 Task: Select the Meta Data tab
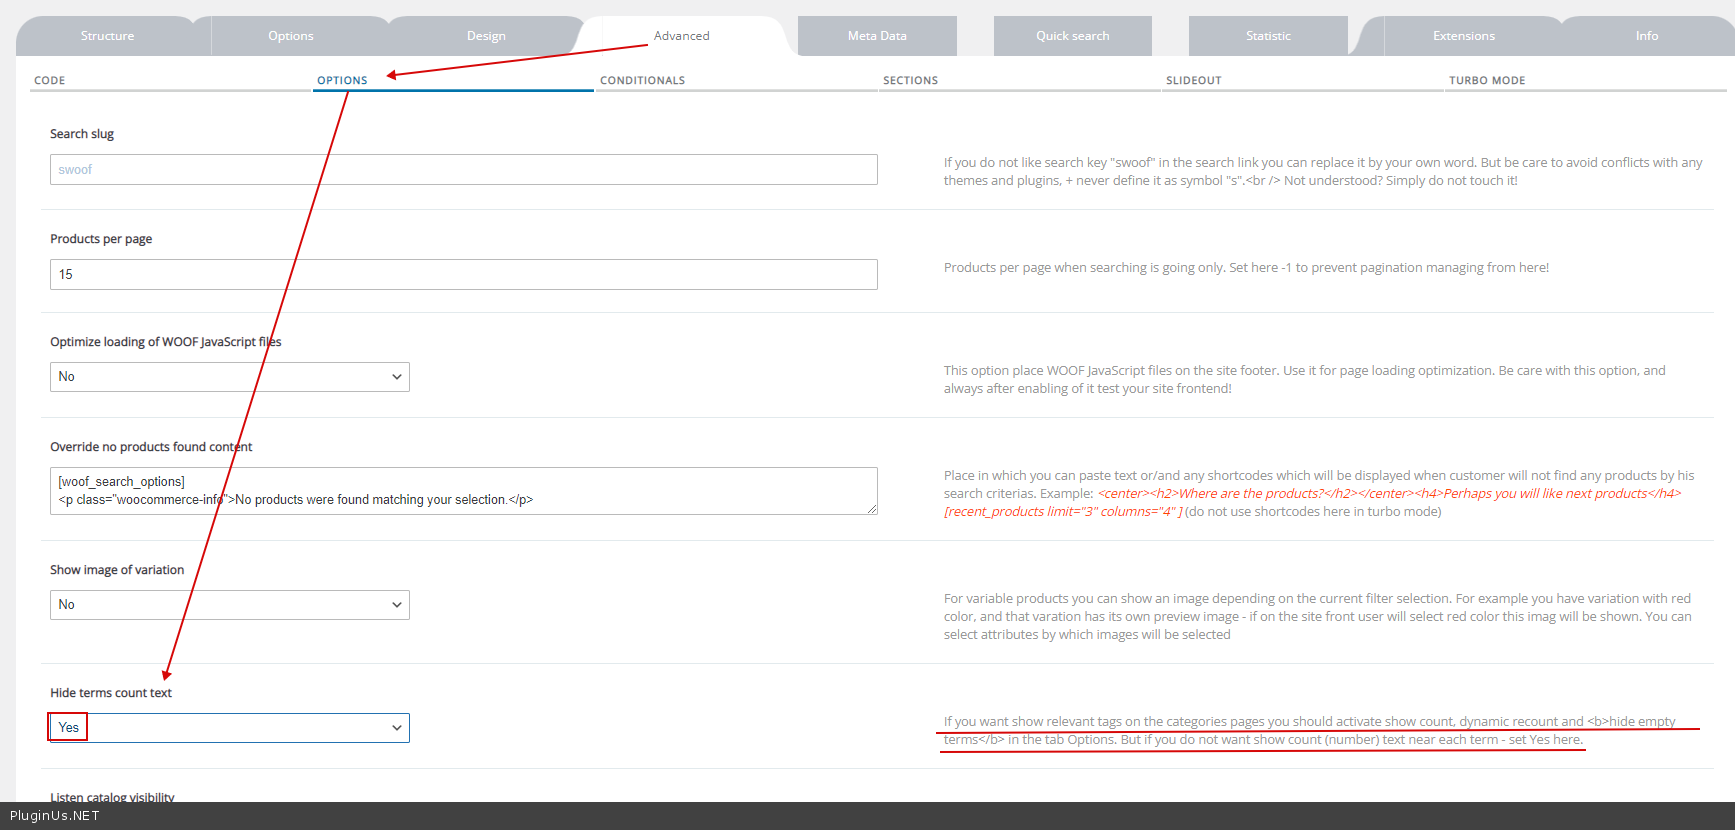[x=877, y=36]
